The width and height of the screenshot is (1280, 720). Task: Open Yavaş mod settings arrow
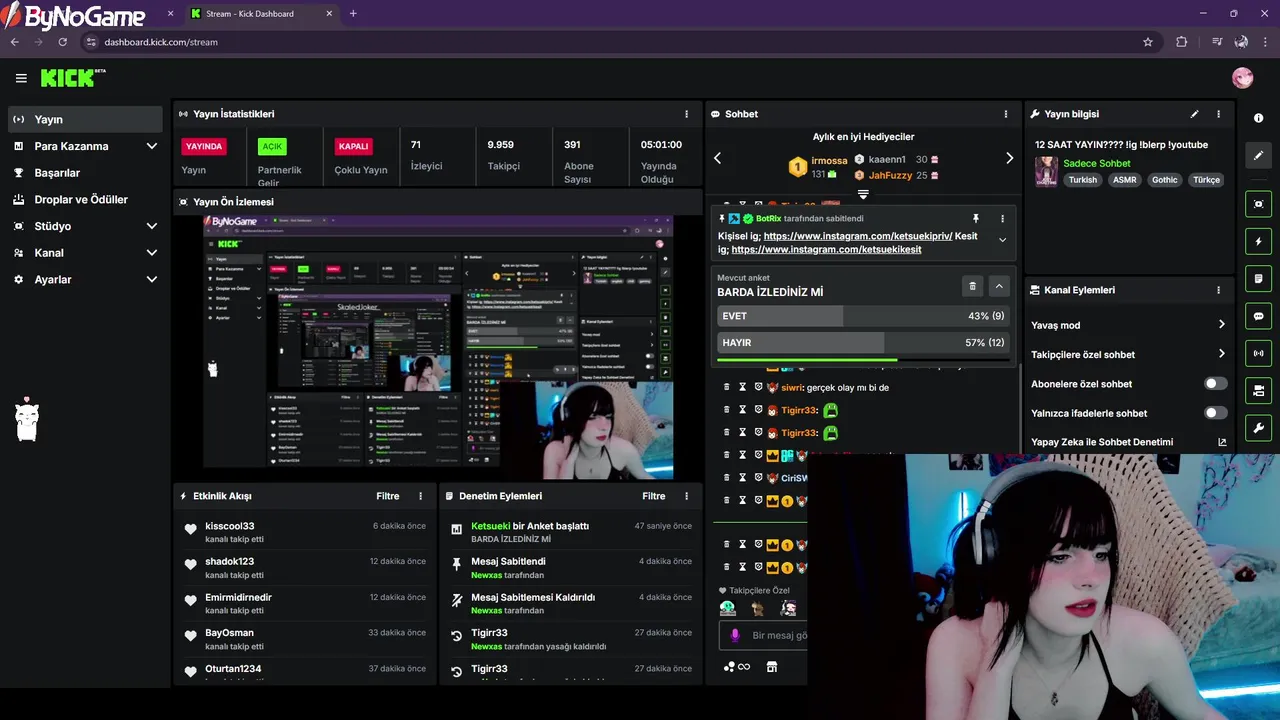point(1221,325)
